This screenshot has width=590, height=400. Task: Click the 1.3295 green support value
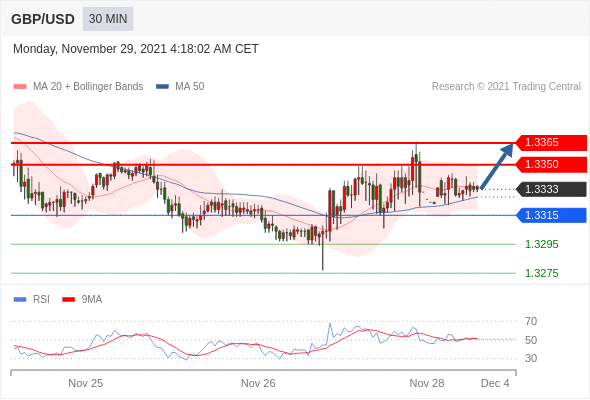pos(541,244)
